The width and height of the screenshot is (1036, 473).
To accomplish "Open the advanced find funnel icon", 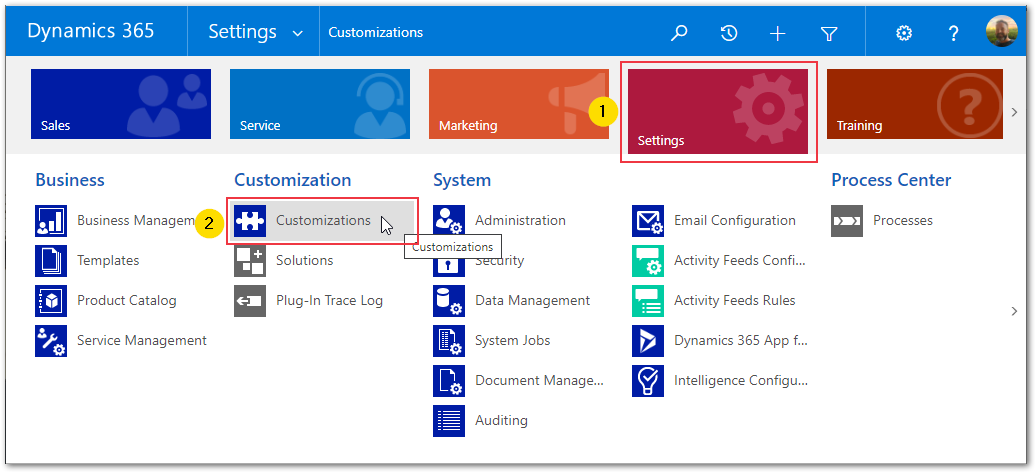I will 829,33.
